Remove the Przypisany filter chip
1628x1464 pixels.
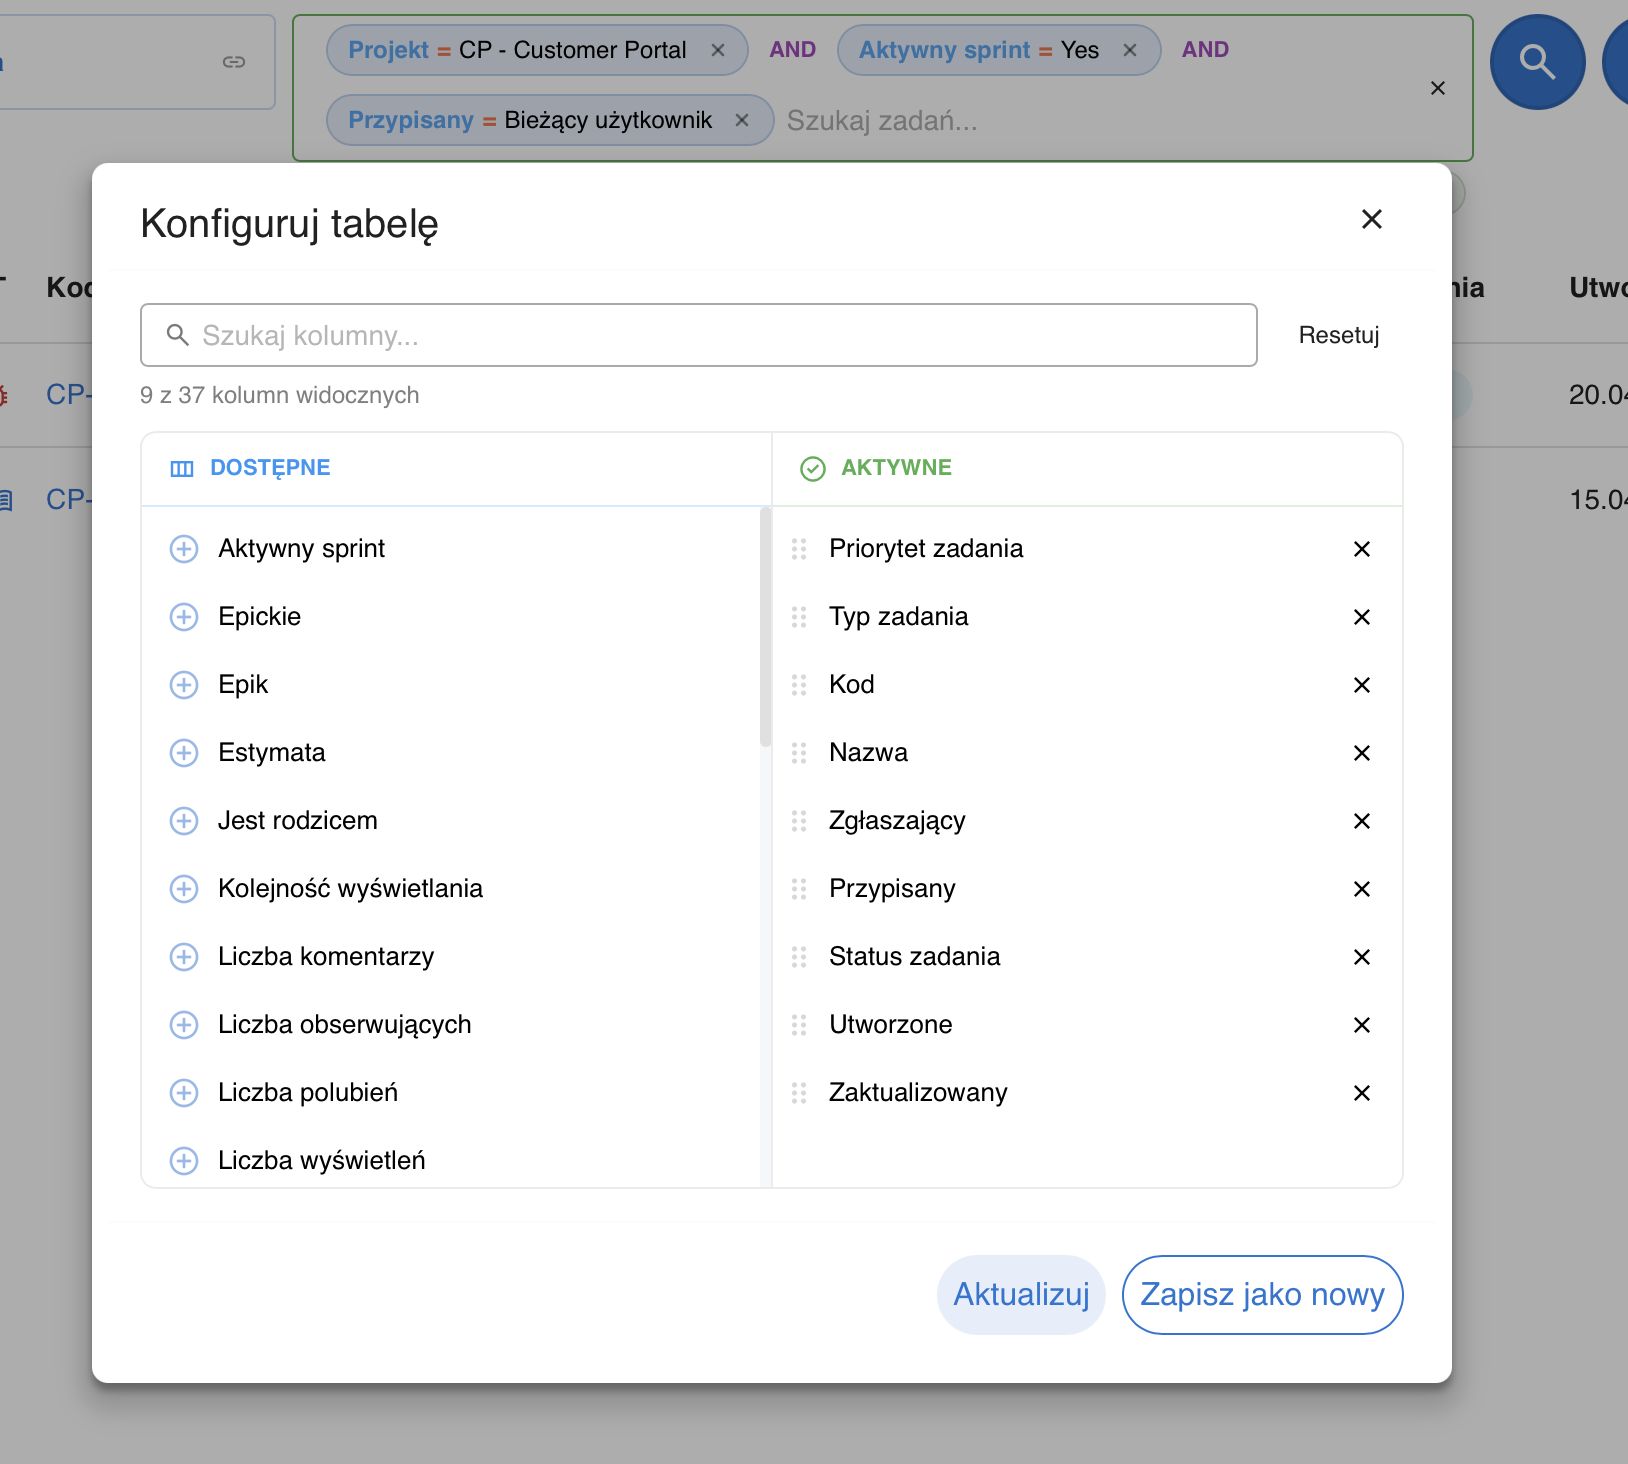coord(742,120)
